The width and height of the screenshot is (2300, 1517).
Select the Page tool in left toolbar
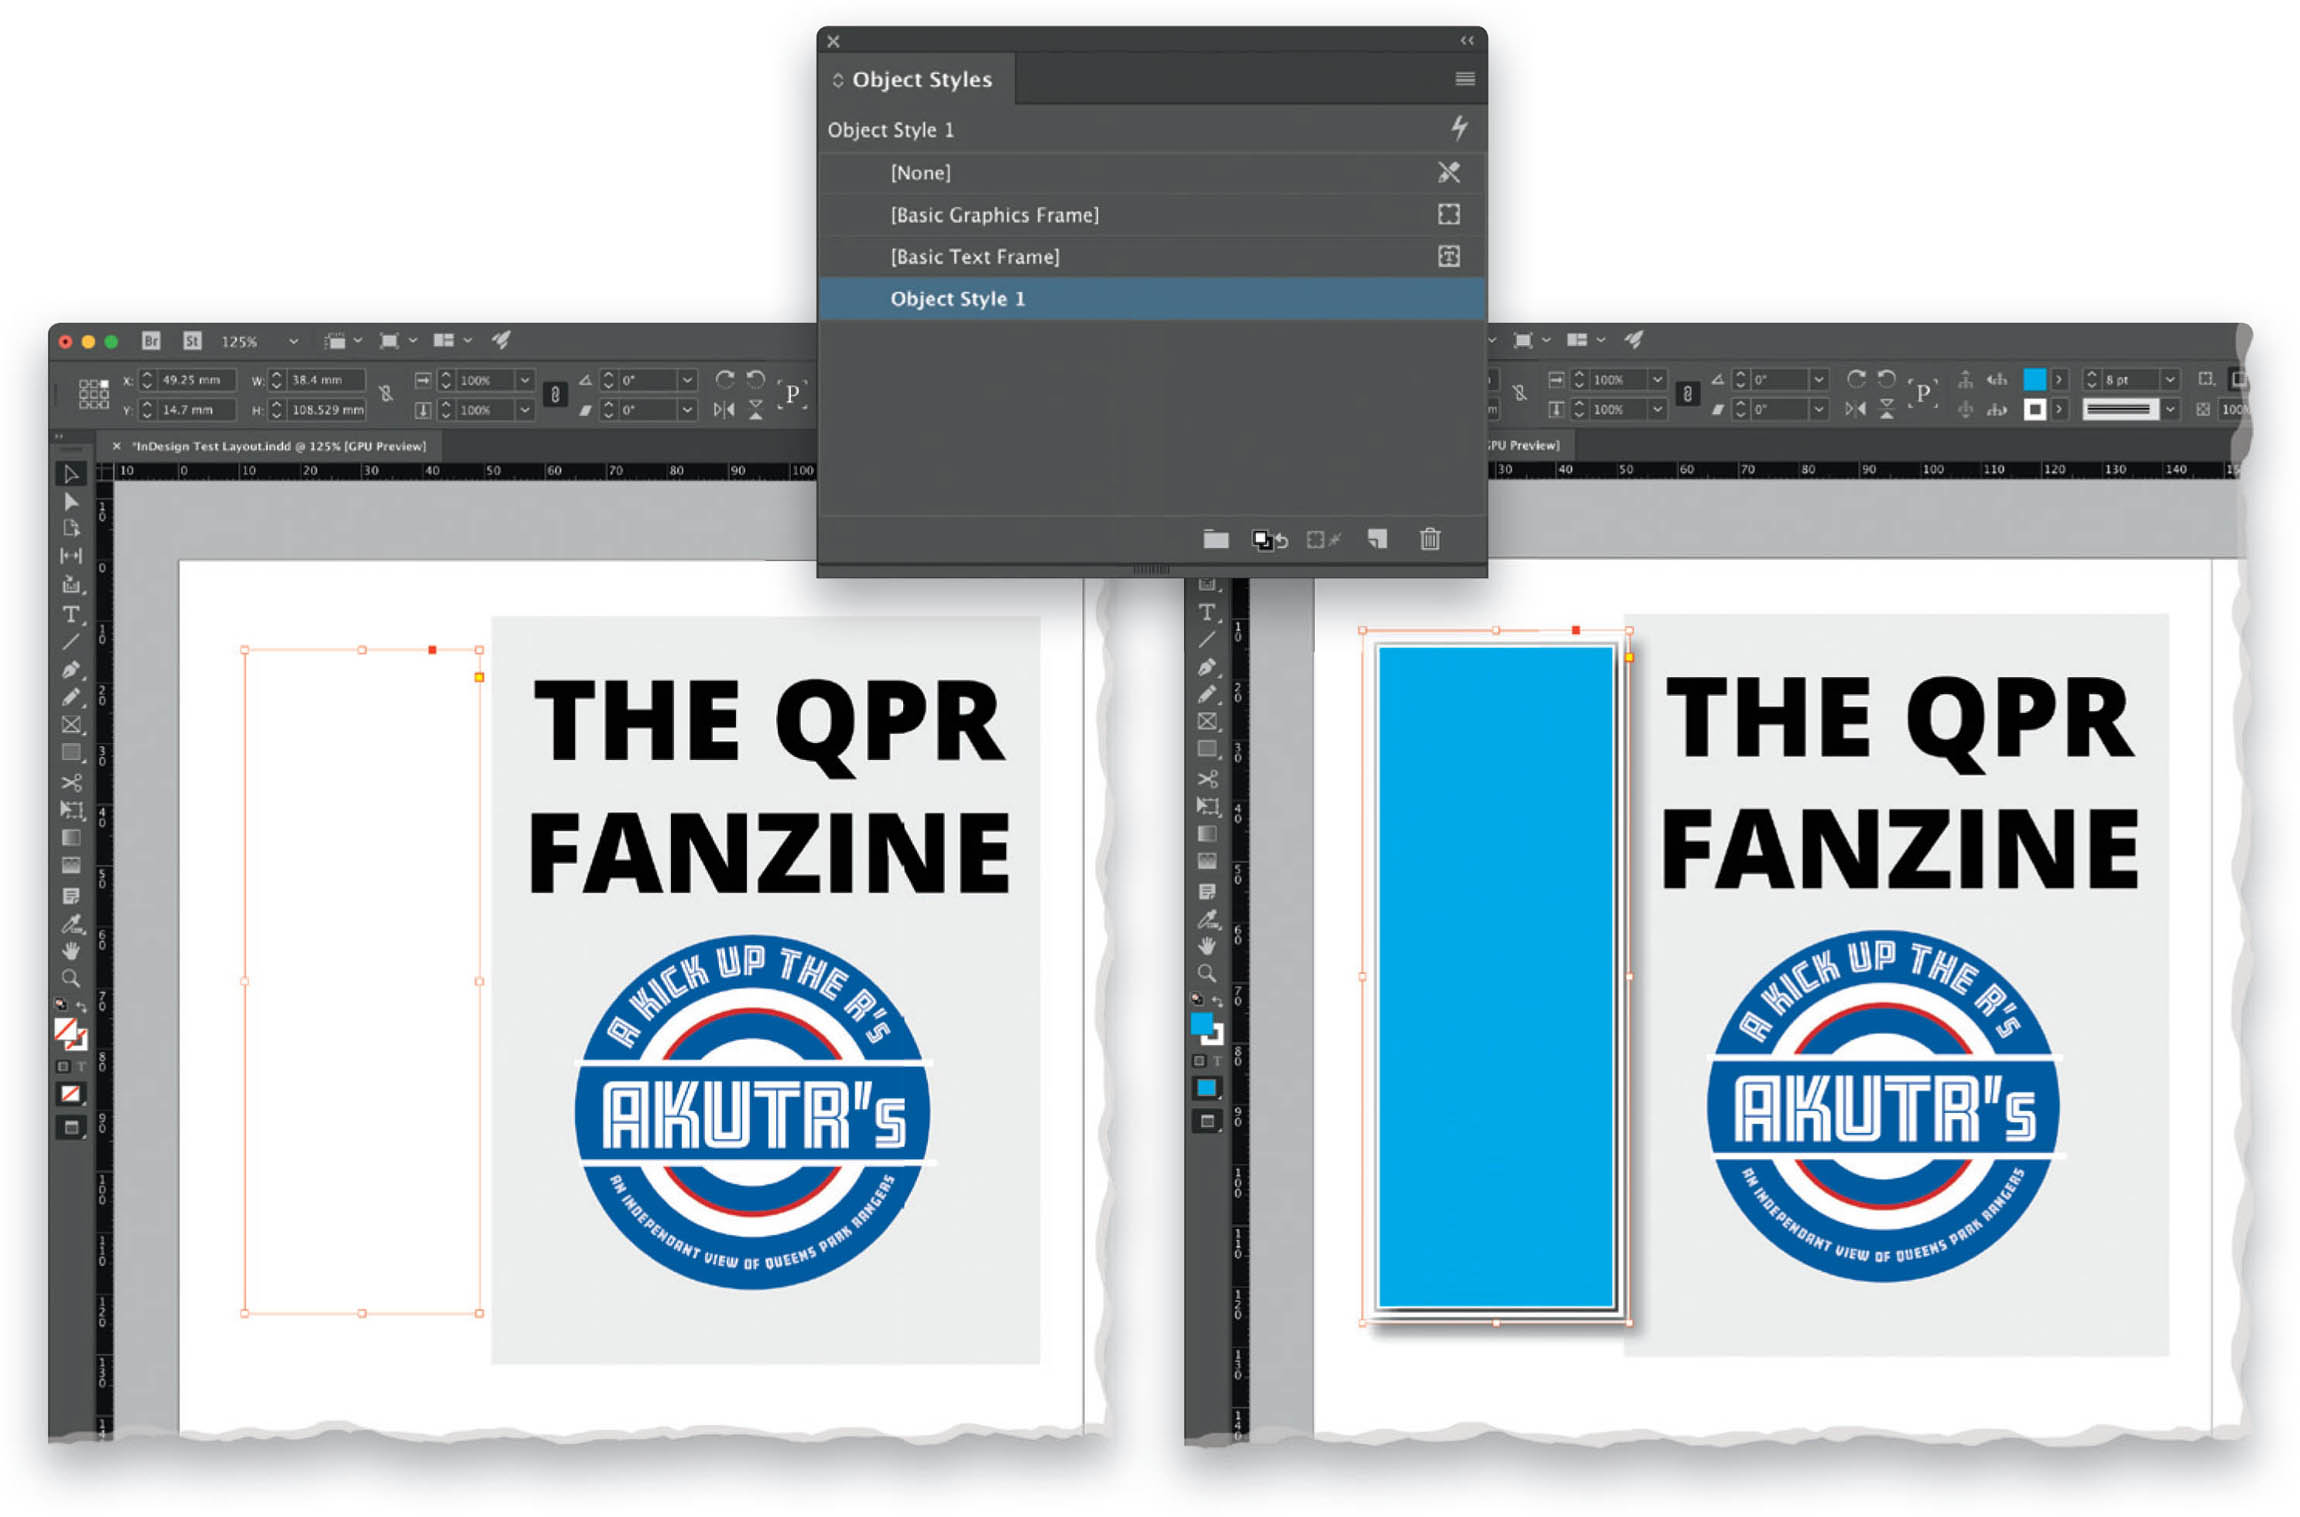click(71, 528)
